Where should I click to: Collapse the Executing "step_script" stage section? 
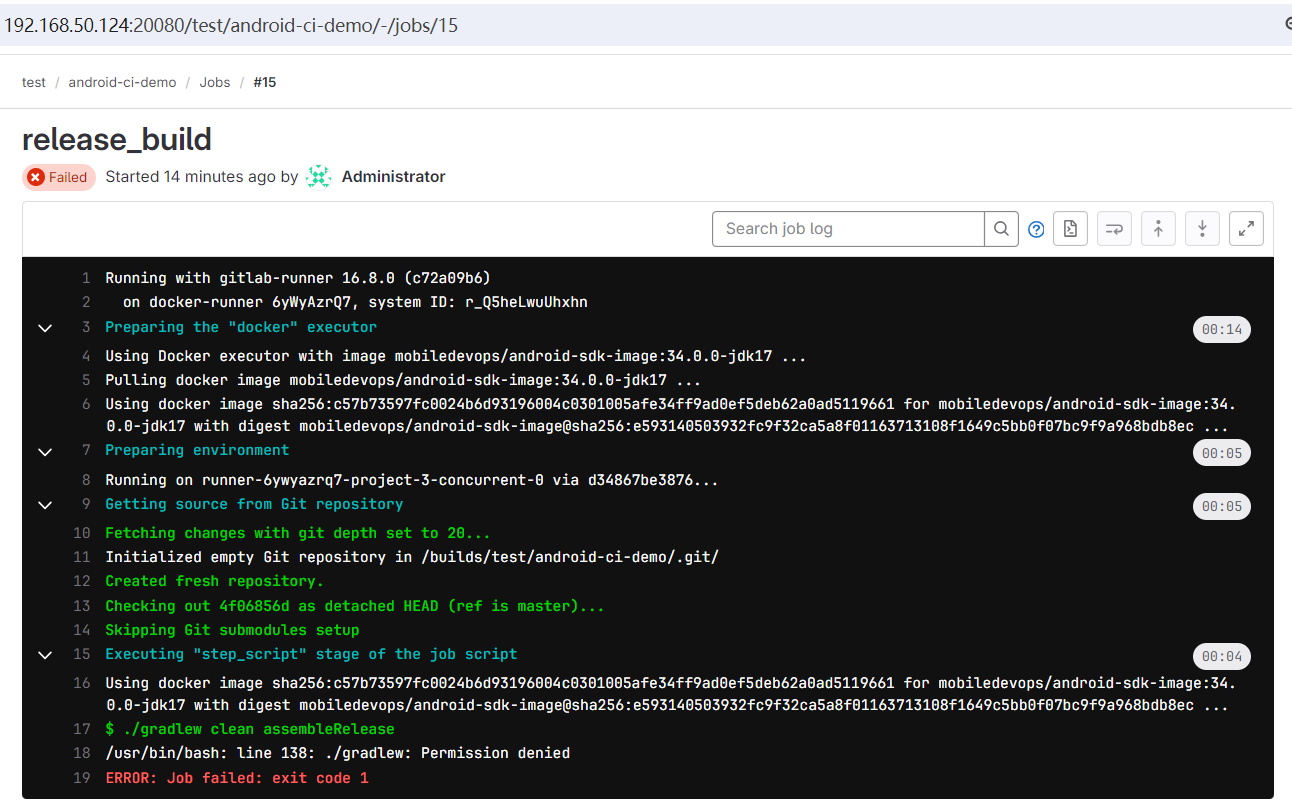tap(45, 655)
